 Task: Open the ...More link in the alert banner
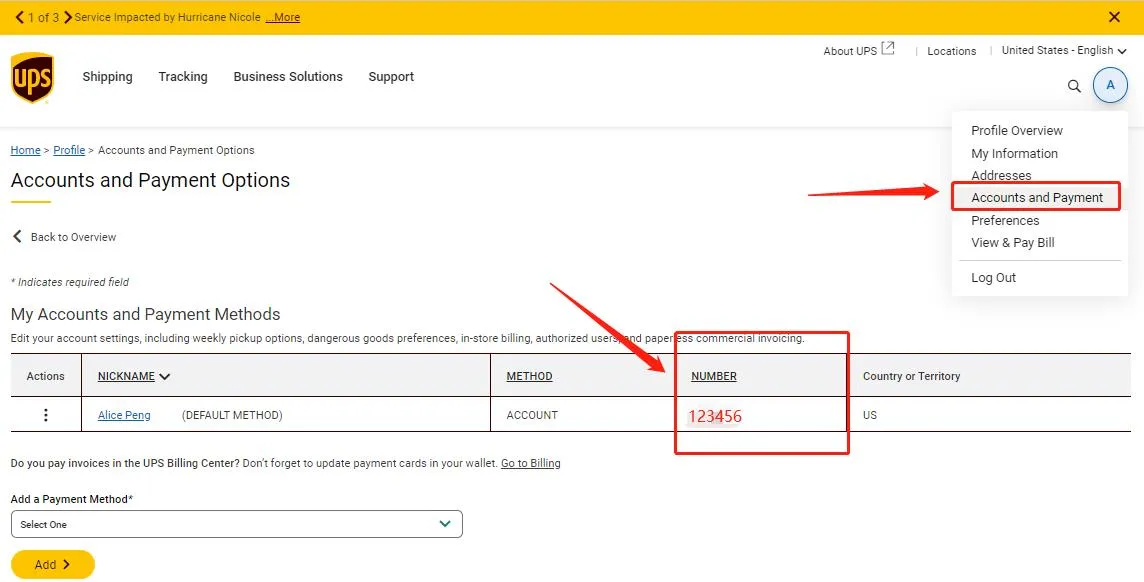pos(282,17)
